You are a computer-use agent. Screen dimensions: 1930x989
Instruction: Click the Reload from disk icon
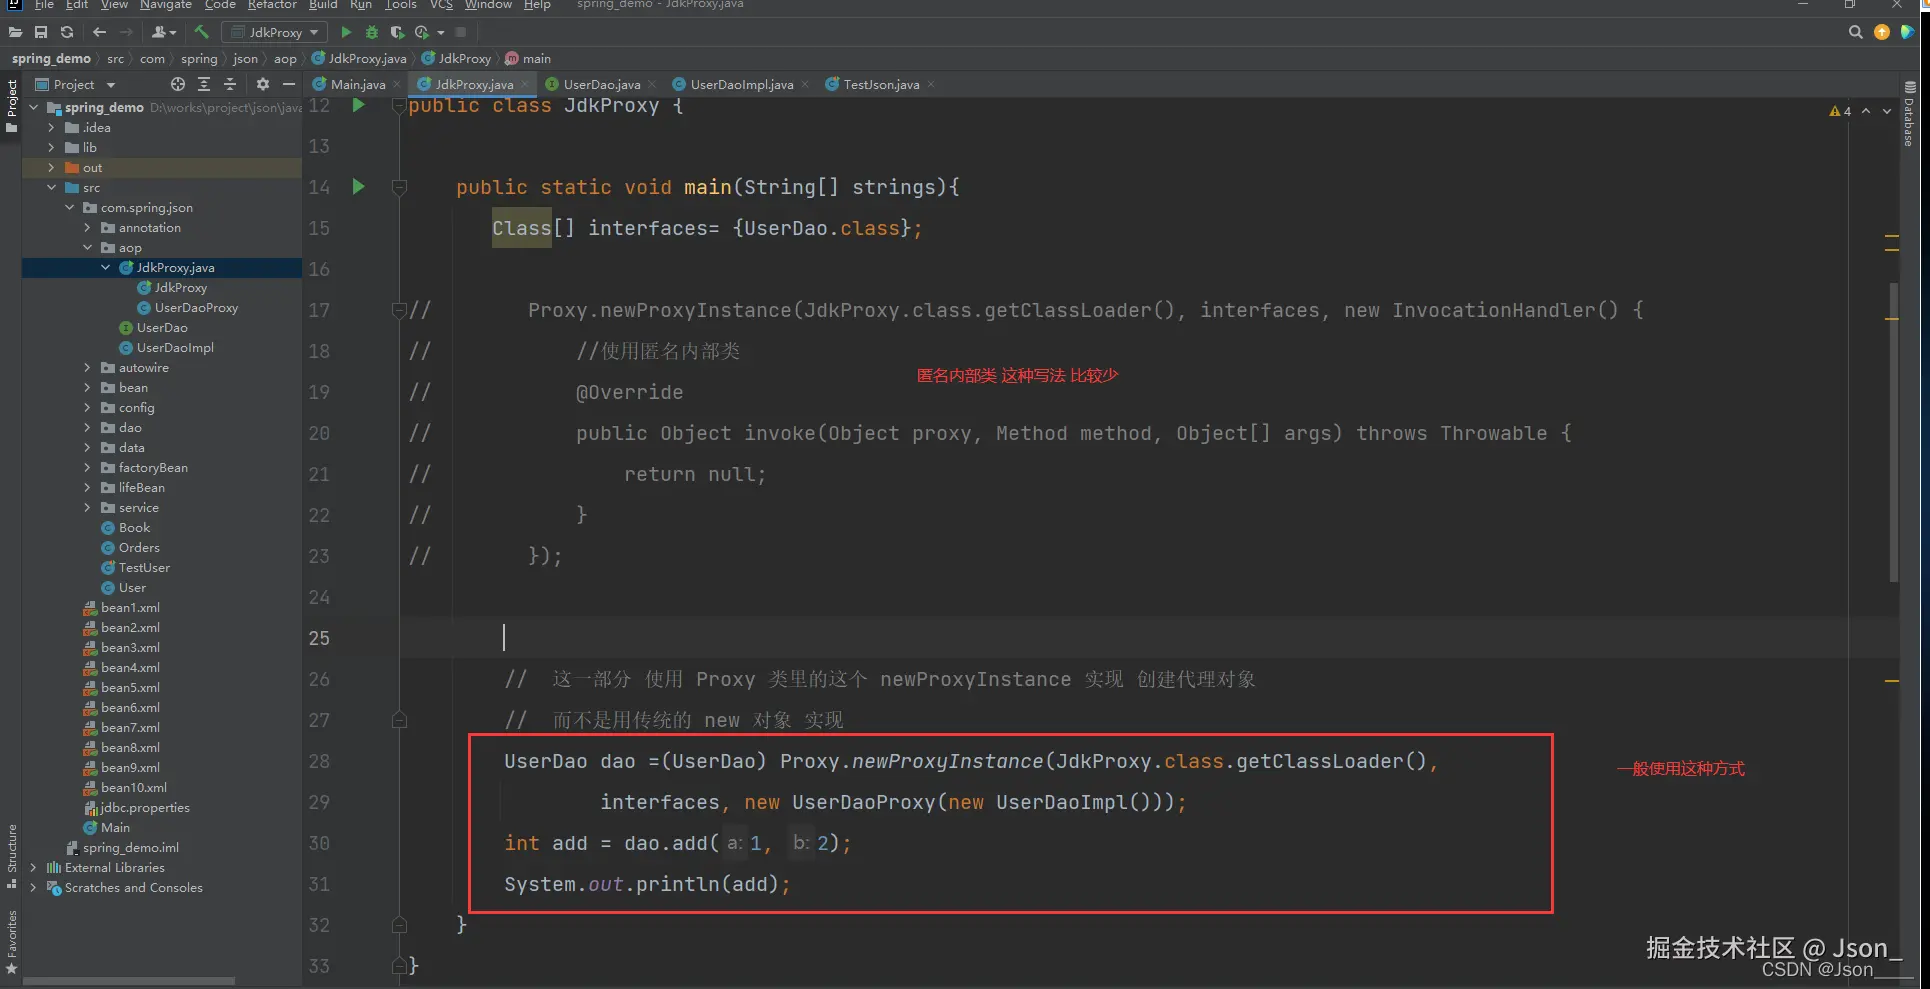pos(67,32)
